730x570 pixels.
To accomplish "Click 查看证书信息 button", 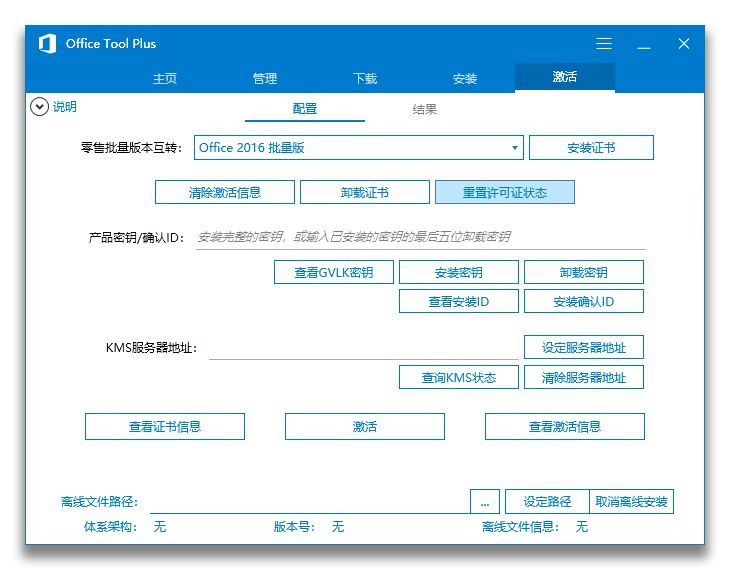I will tap(165, 427).
